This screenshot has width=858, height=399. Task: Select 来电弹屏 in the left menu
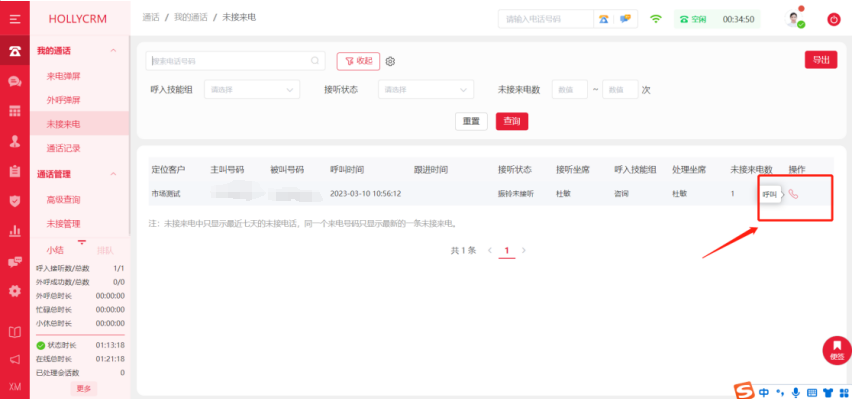pos(63,76)
